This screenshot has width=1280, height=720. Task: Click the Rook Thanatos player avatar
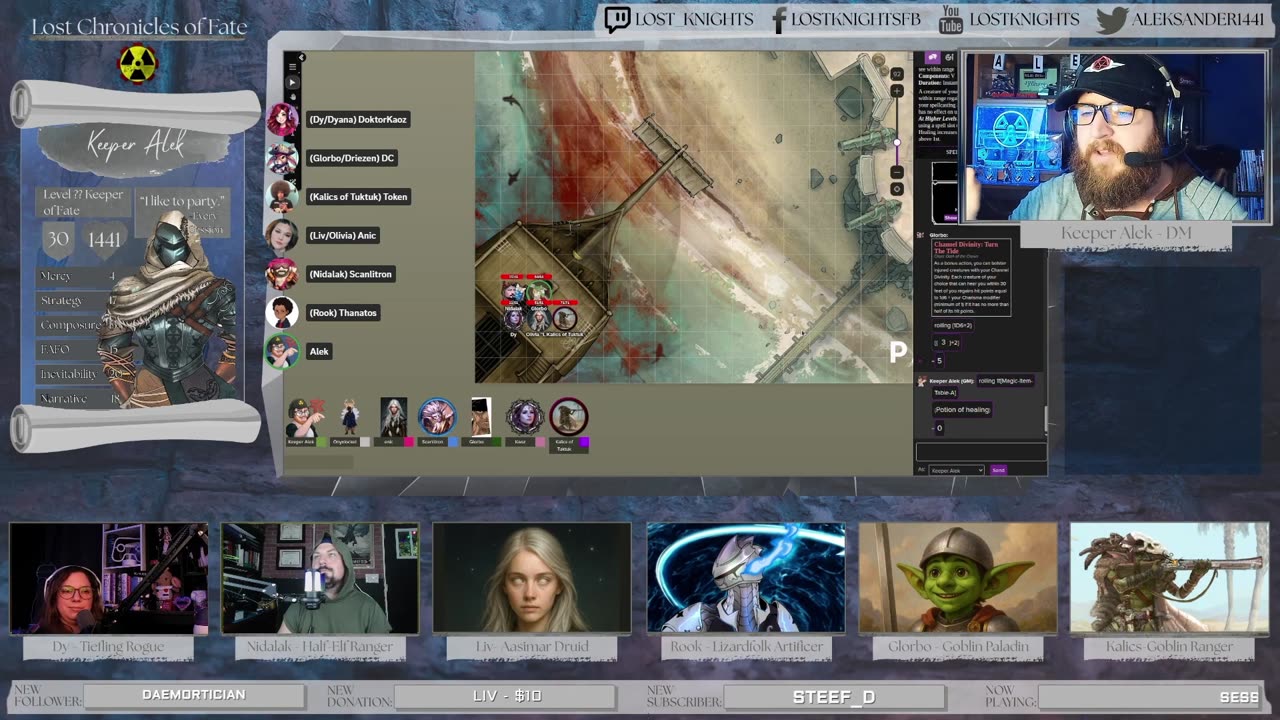[x=282, y=312]
